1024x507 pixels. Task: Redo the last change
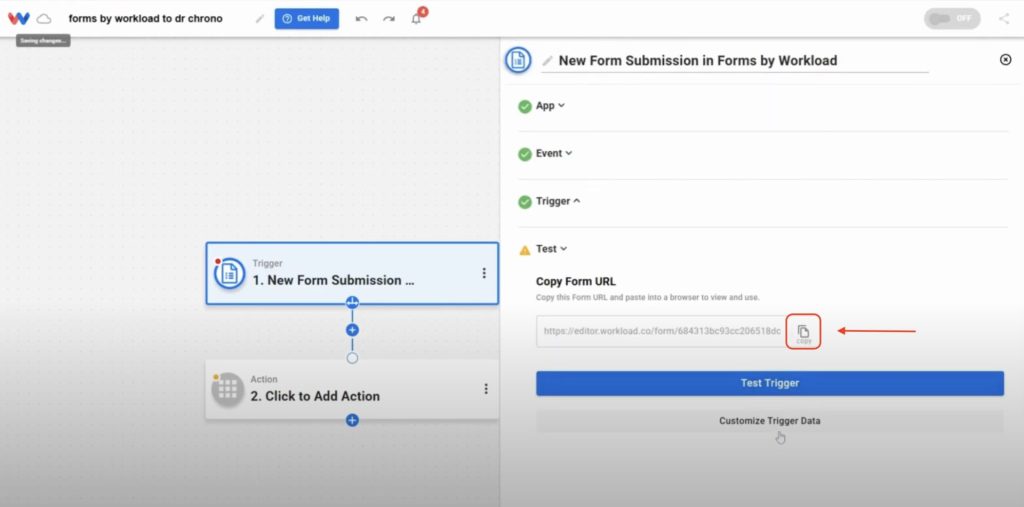(389, 19)
